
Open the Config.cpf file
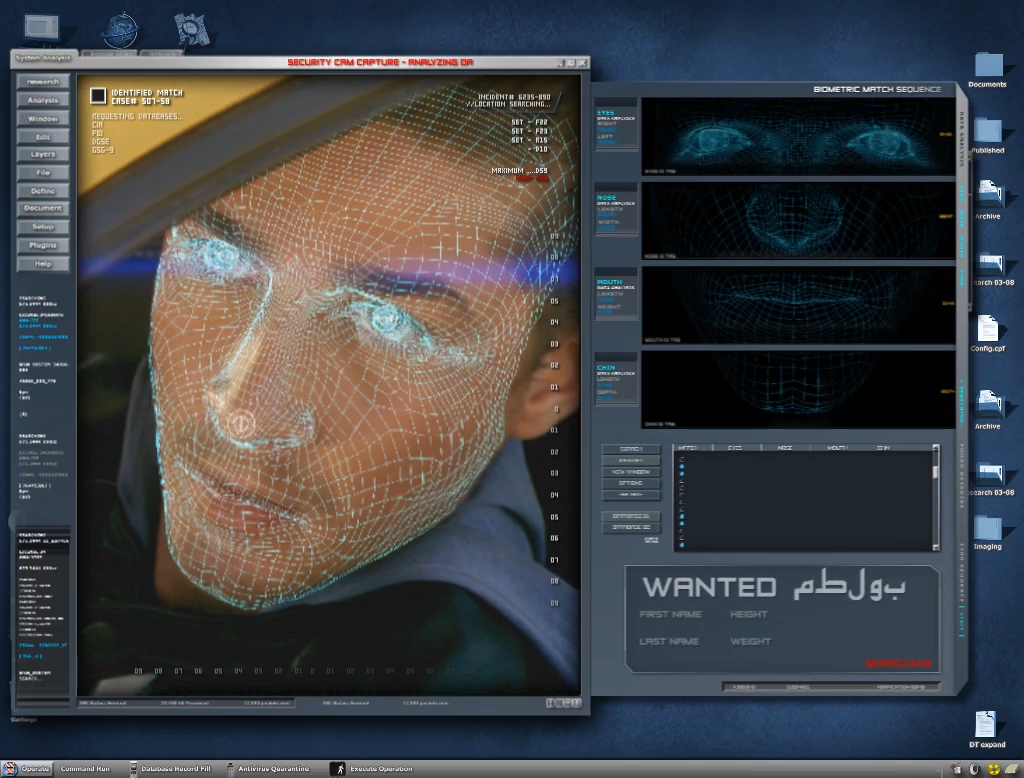[x=987, y=334]
